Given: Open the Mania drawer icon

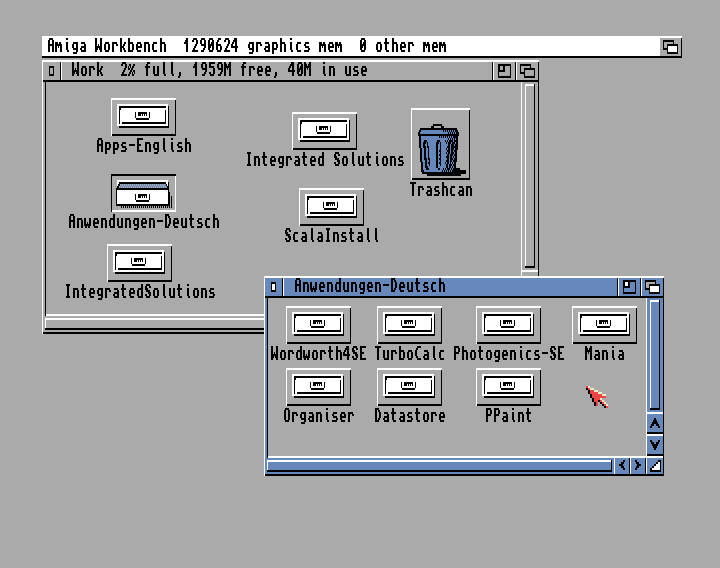Looking at the screenshot, I should coord(604,324).
